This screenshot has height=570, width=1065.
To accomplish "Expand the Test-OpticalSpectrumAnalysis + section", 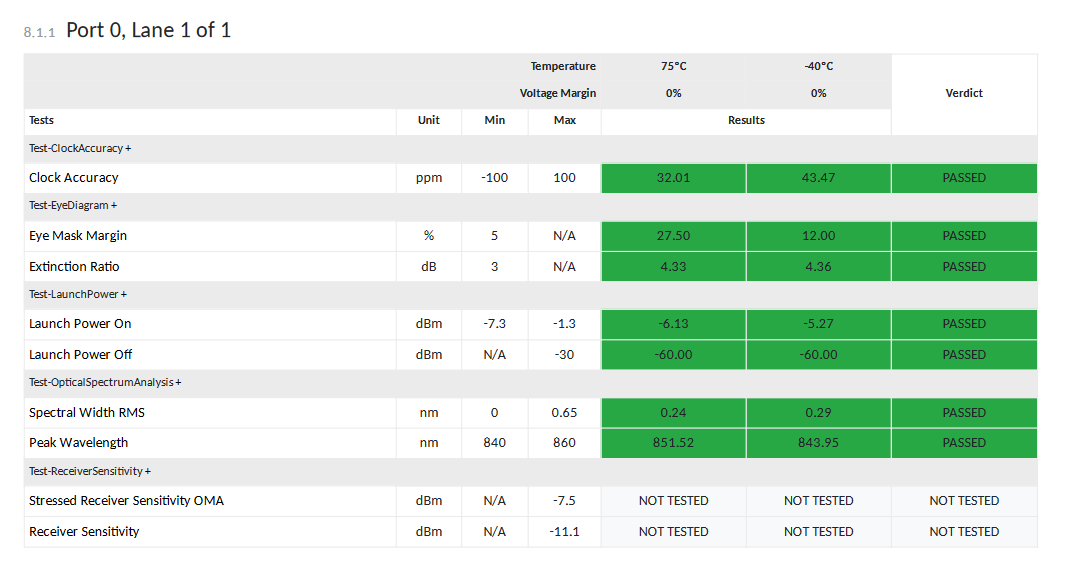I will coord(105,382).
